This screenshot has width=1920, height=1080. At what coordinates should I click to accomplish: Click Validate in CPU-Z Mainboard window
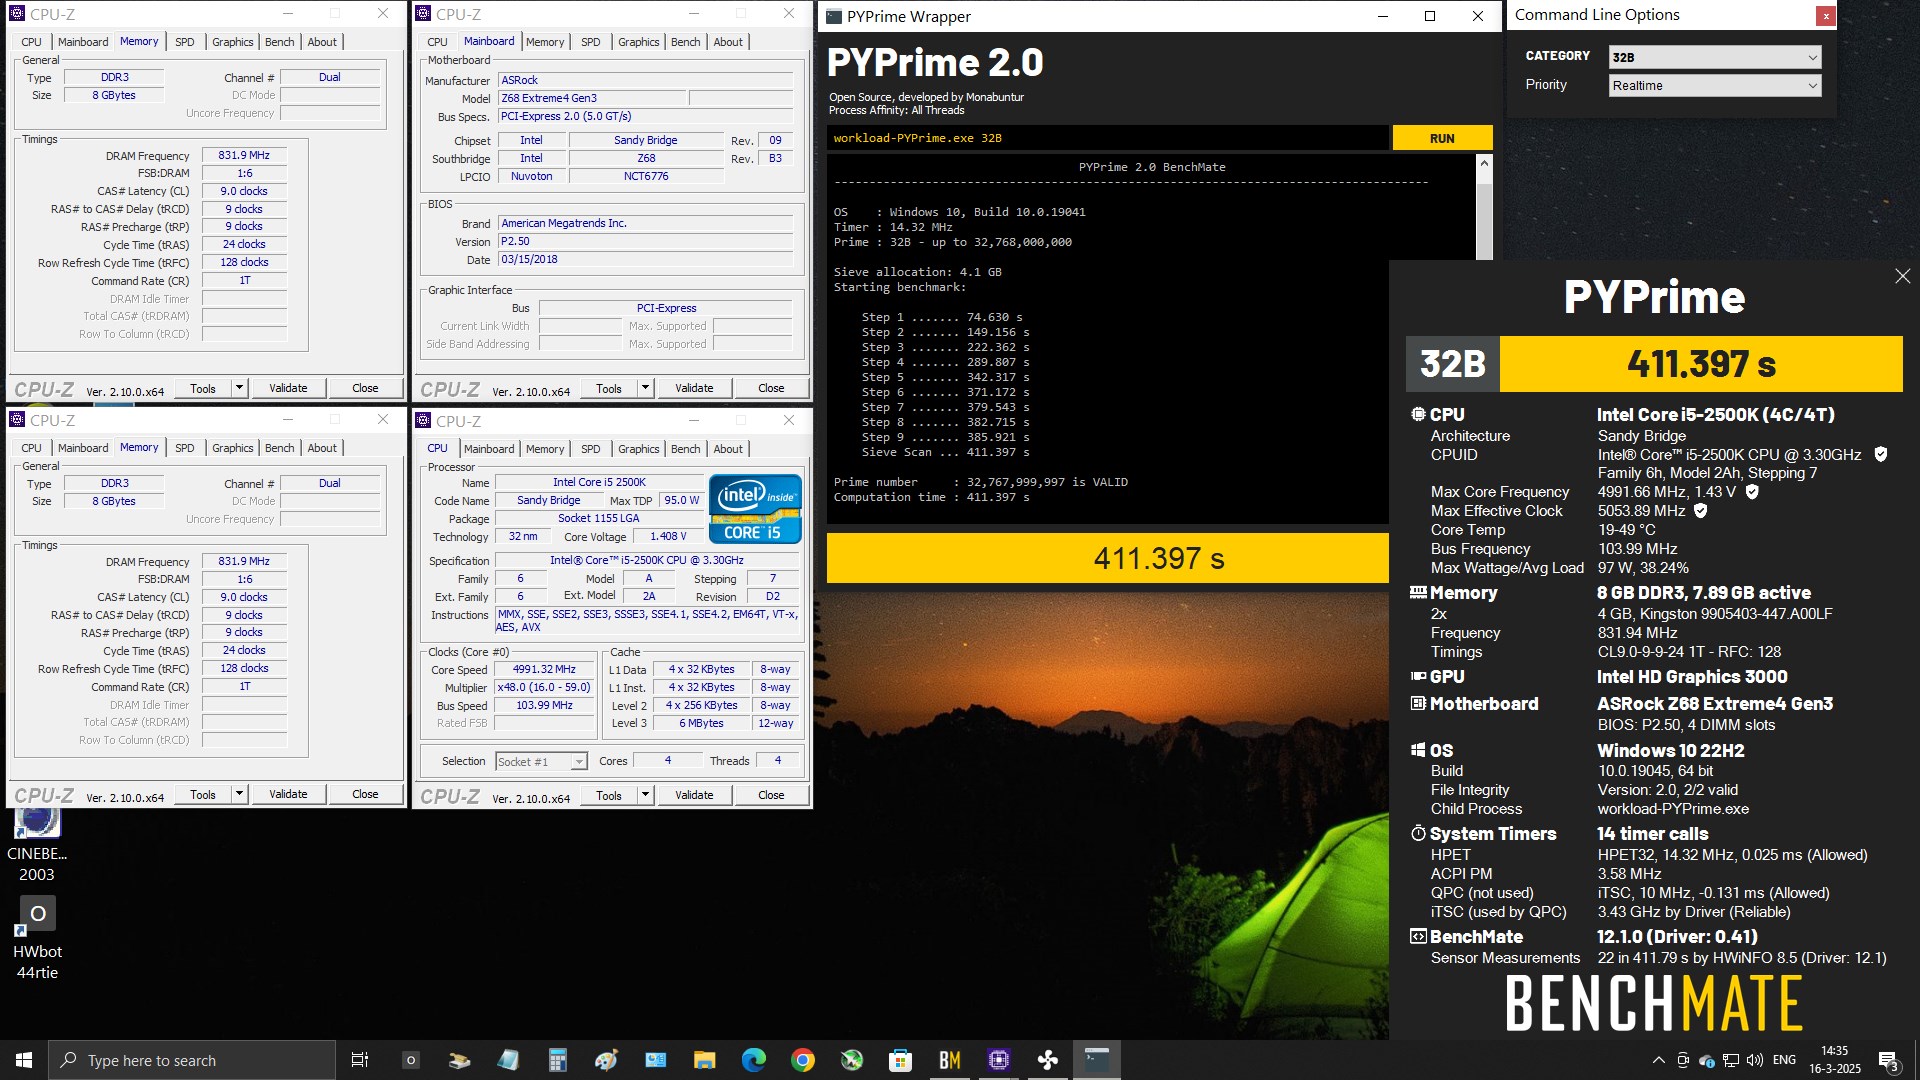pyautogui.click(x=694, y=388)
